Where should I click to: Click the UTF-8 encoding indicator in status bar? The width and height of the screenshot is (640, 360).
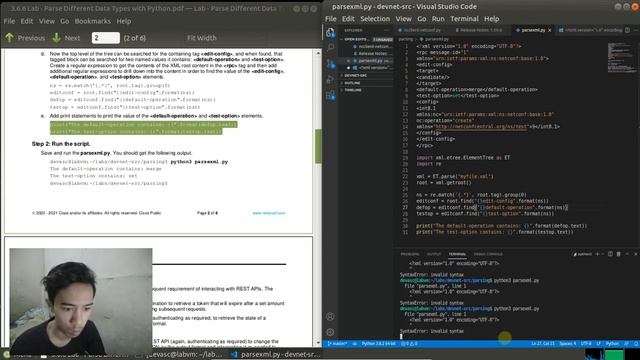coord(586,344)
